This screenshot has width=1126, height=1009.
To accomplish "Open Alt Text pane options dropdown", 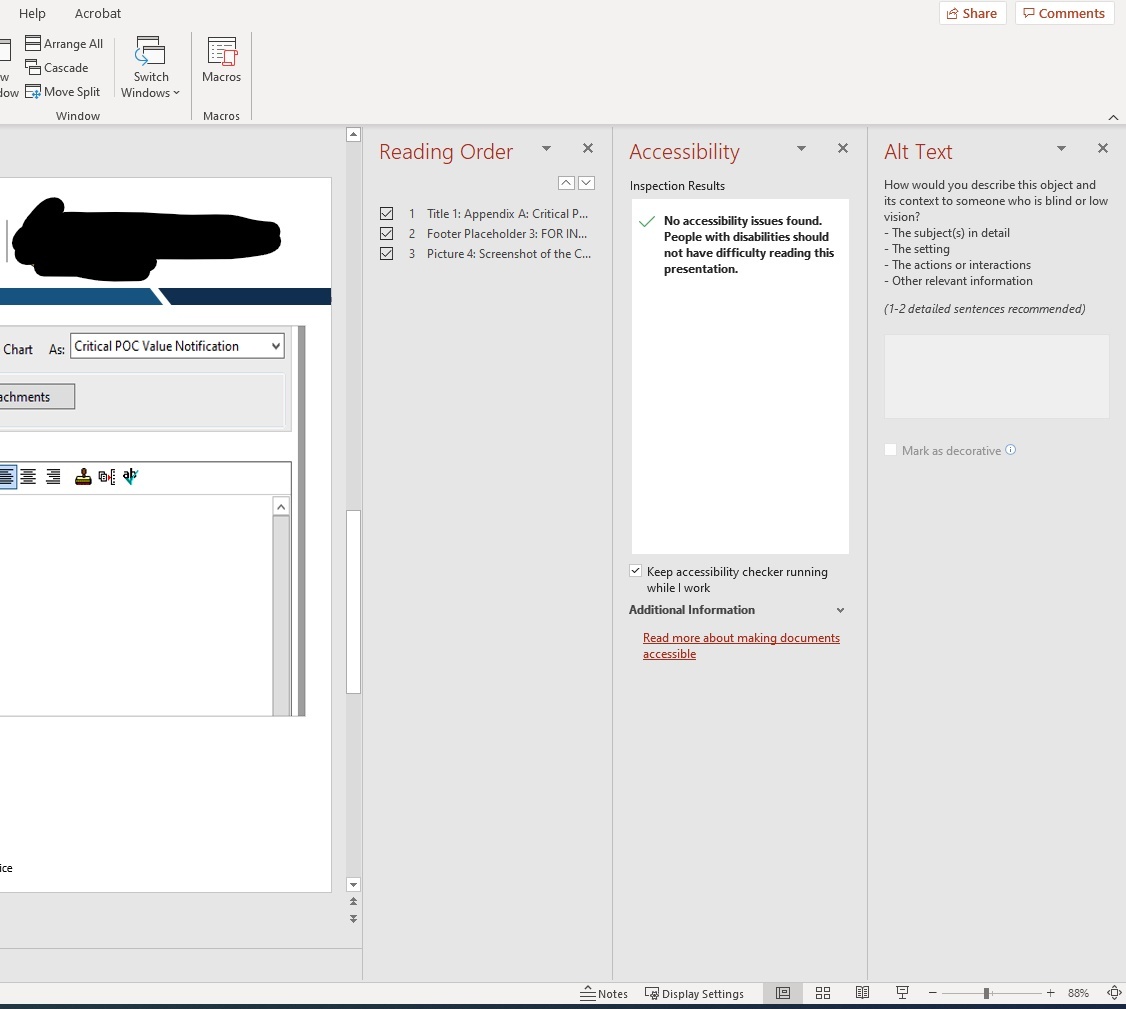I will [1061, 148].
